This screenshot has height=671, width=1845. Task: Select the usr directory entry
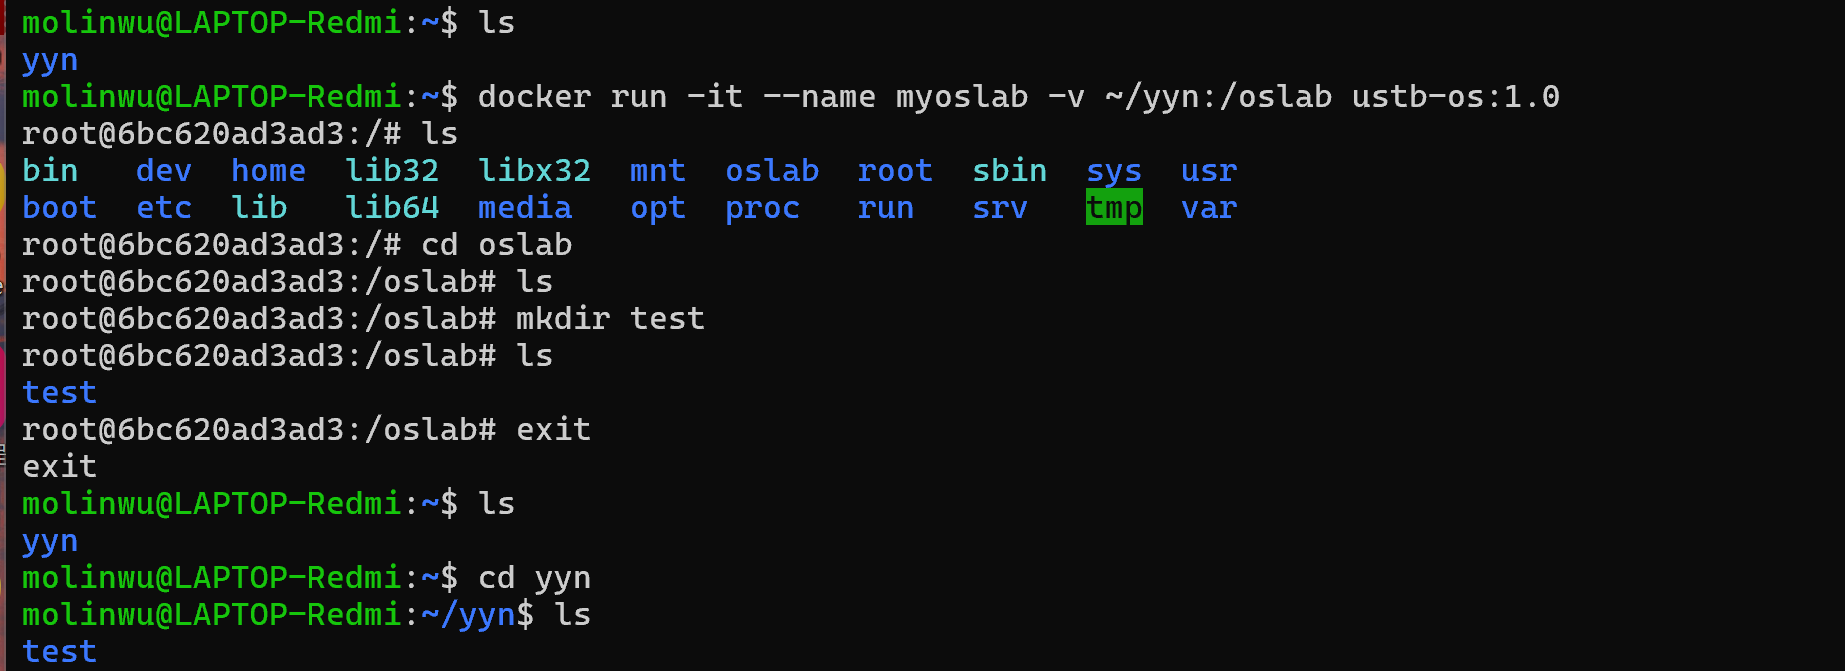point(1209,171)
